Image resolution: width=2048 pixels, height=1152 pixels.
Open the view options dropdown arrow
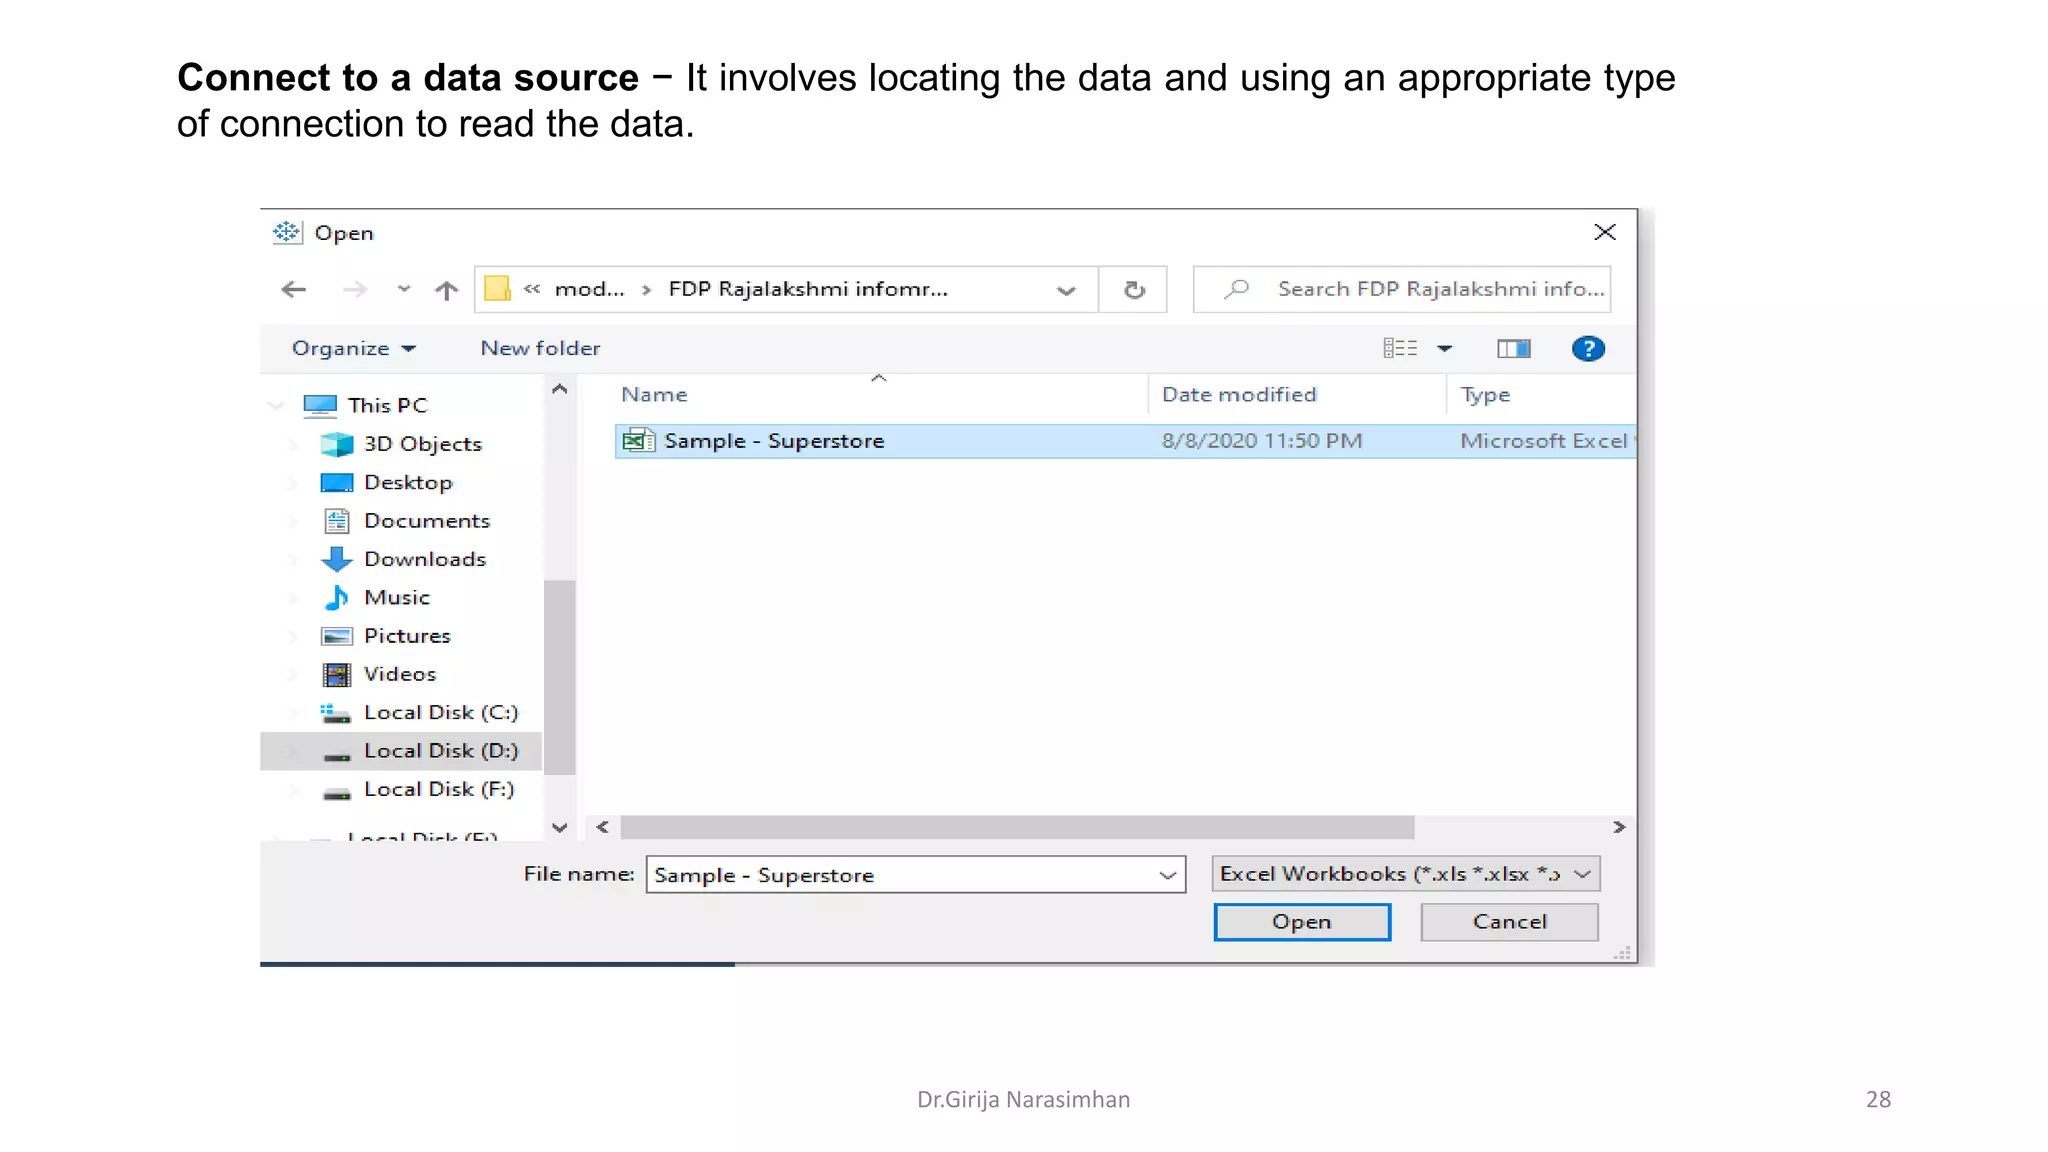pos(1445,349)
